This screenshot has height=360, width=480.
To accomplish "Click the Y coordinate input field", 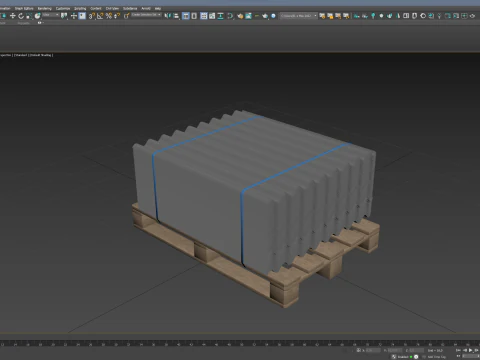I will 395,350.
